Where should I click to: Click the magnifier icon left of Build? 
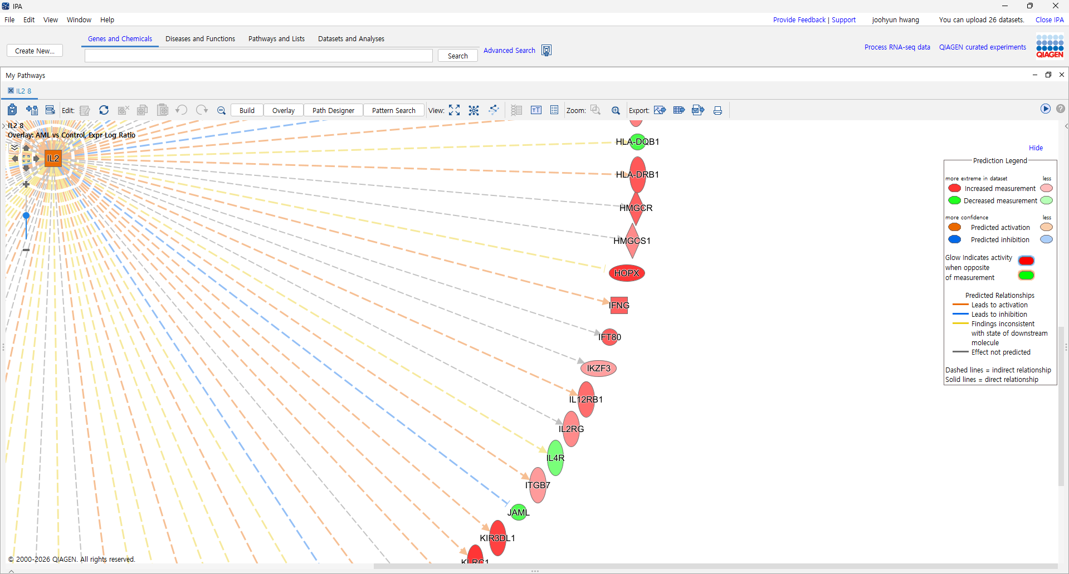coord(222,110)
